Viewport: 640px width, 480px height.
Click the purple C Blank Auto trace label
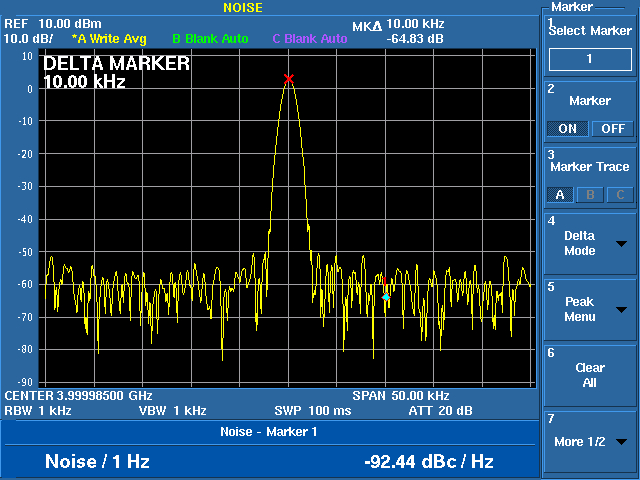click(310, 39)
